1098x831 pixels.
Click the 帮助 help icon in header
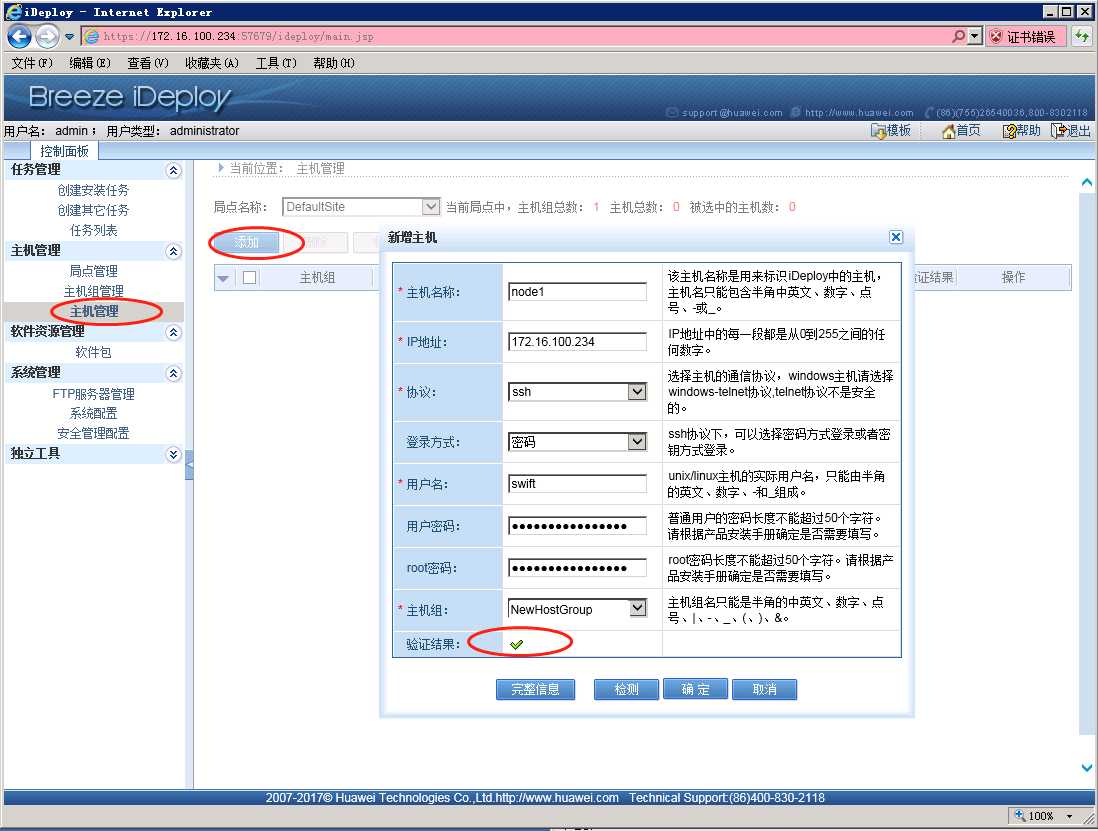click(x=1021, y=131)
